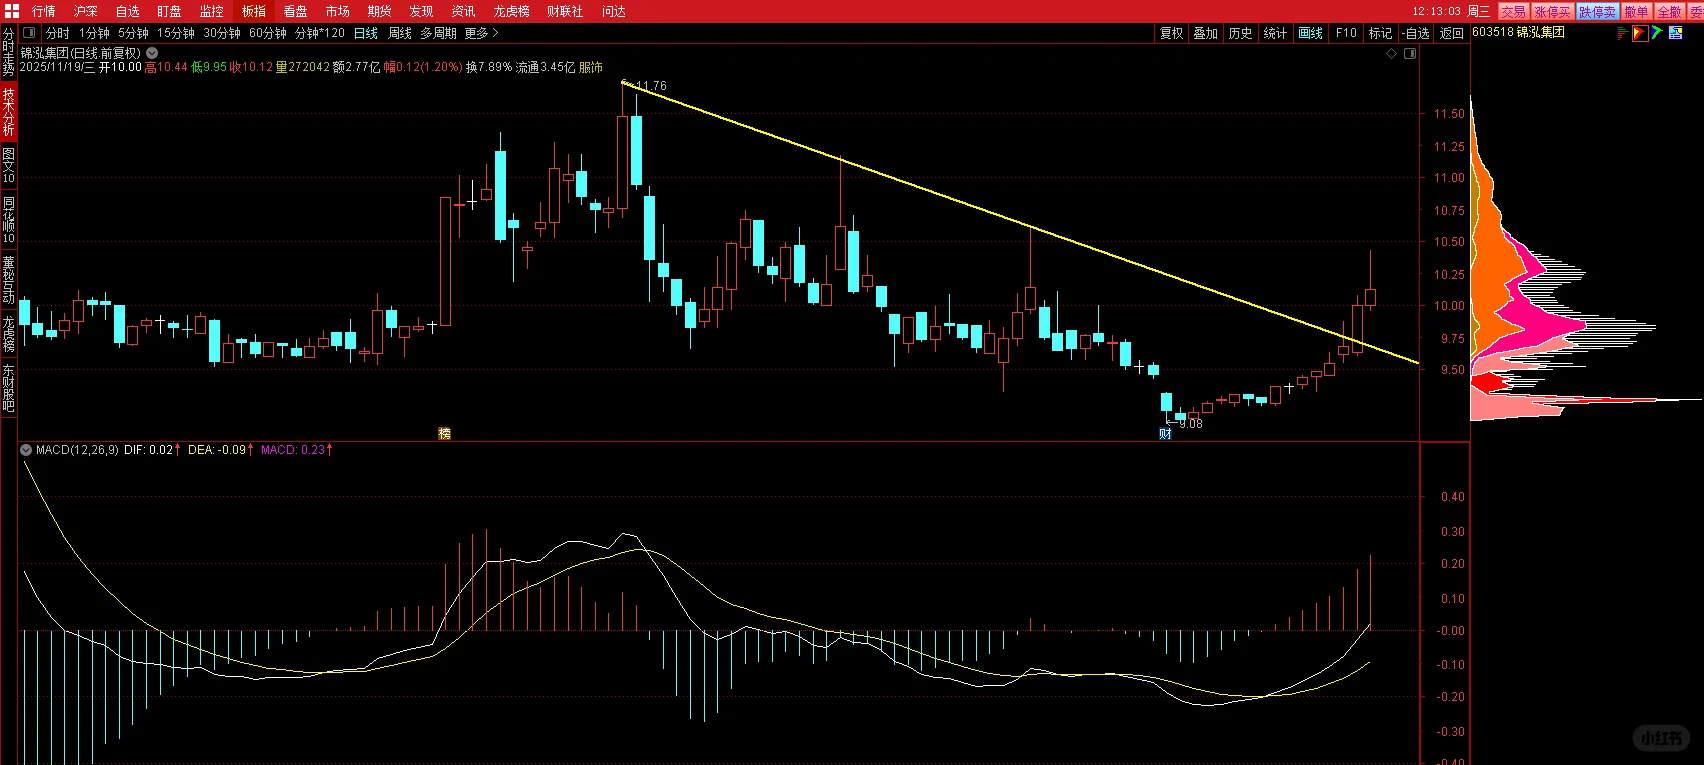This screenshot has height=765, width=1704.
Task: Click the 跌停卖 button
Action: pyautogui.click(x=1597, y=11)
